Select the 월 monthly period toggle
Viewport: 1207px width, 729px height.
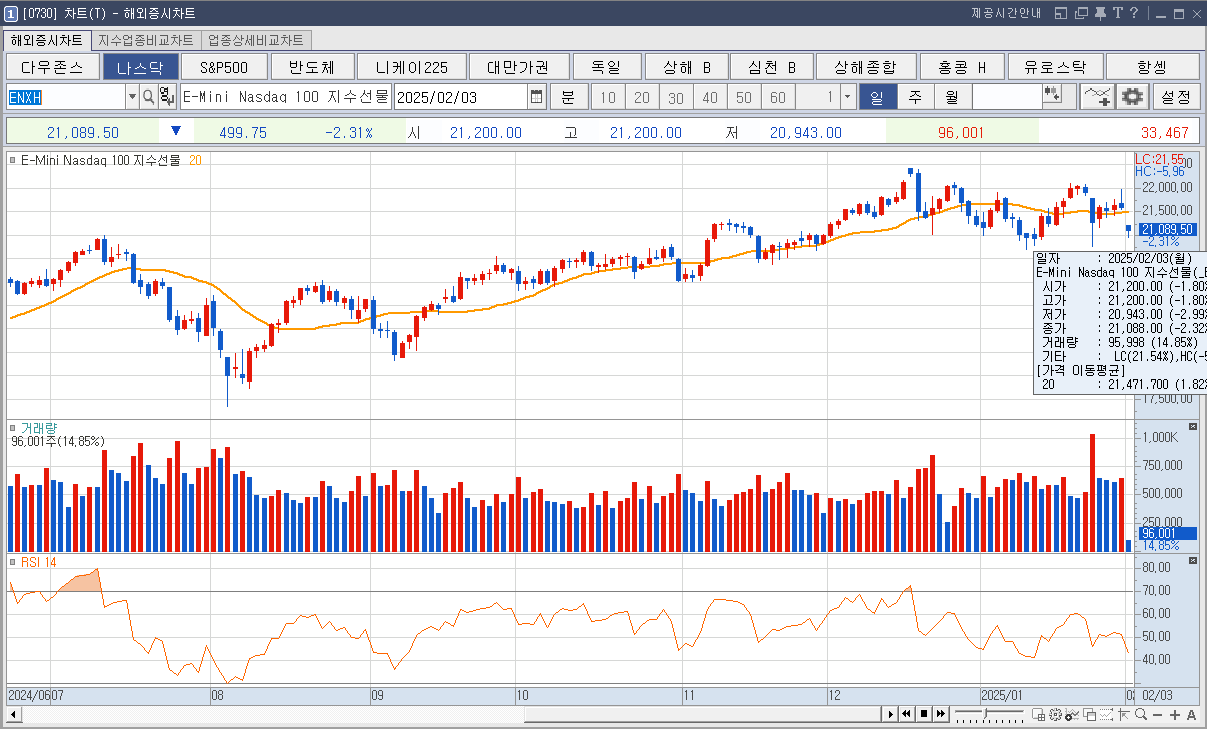[952, 97]
